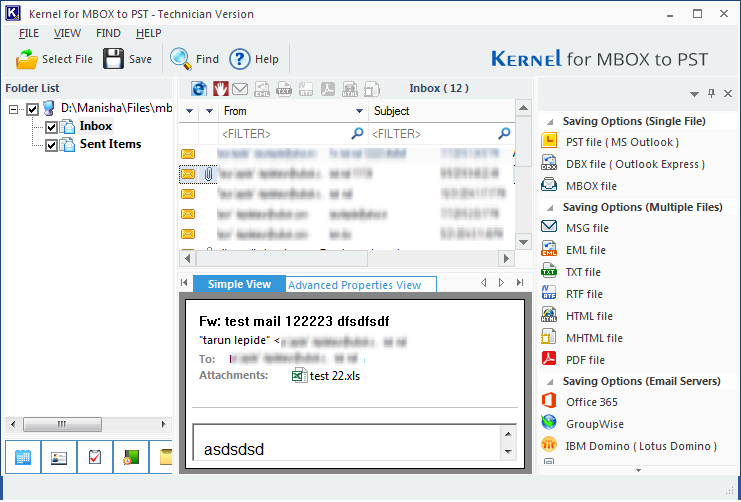741x502 pixels.
Task: Open the HELP menu
Action: point(148,34)
